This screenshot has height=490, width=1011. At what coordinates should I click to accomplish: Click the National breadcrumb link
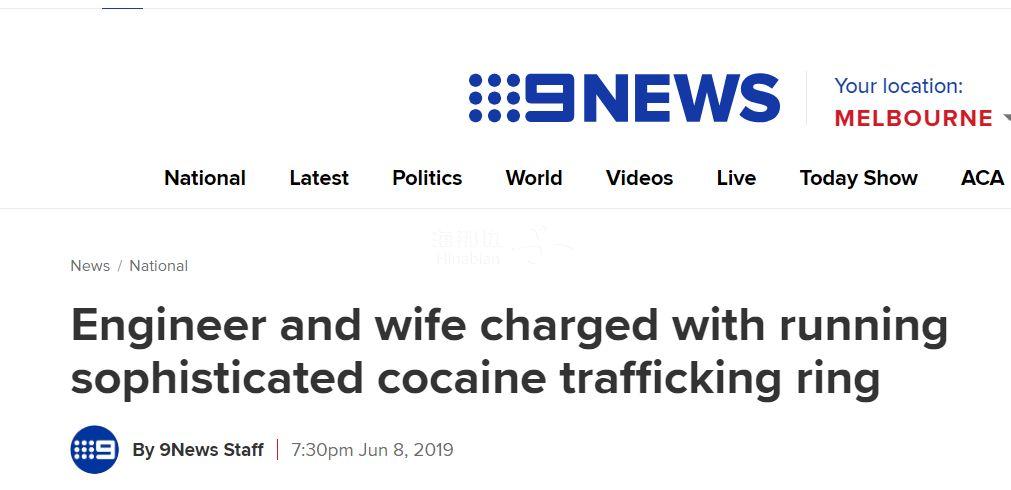point(158,266)
